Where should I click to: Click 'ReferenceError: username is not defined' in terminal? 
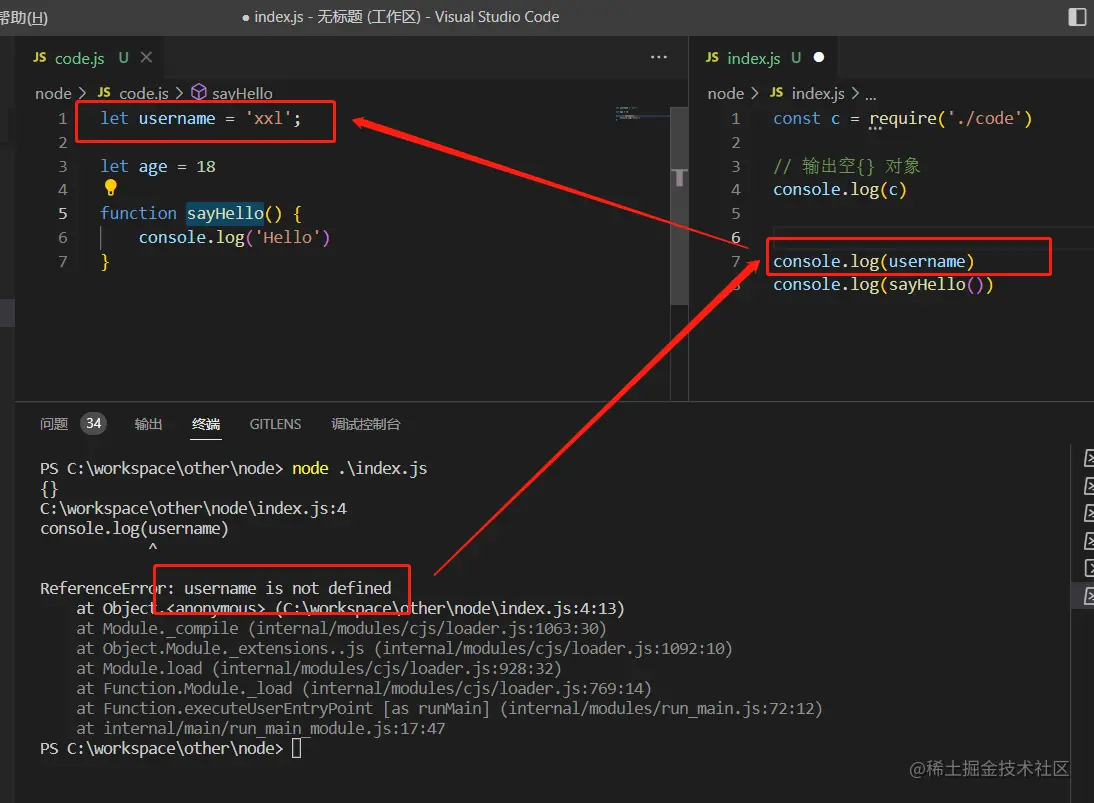pos(216,589)
